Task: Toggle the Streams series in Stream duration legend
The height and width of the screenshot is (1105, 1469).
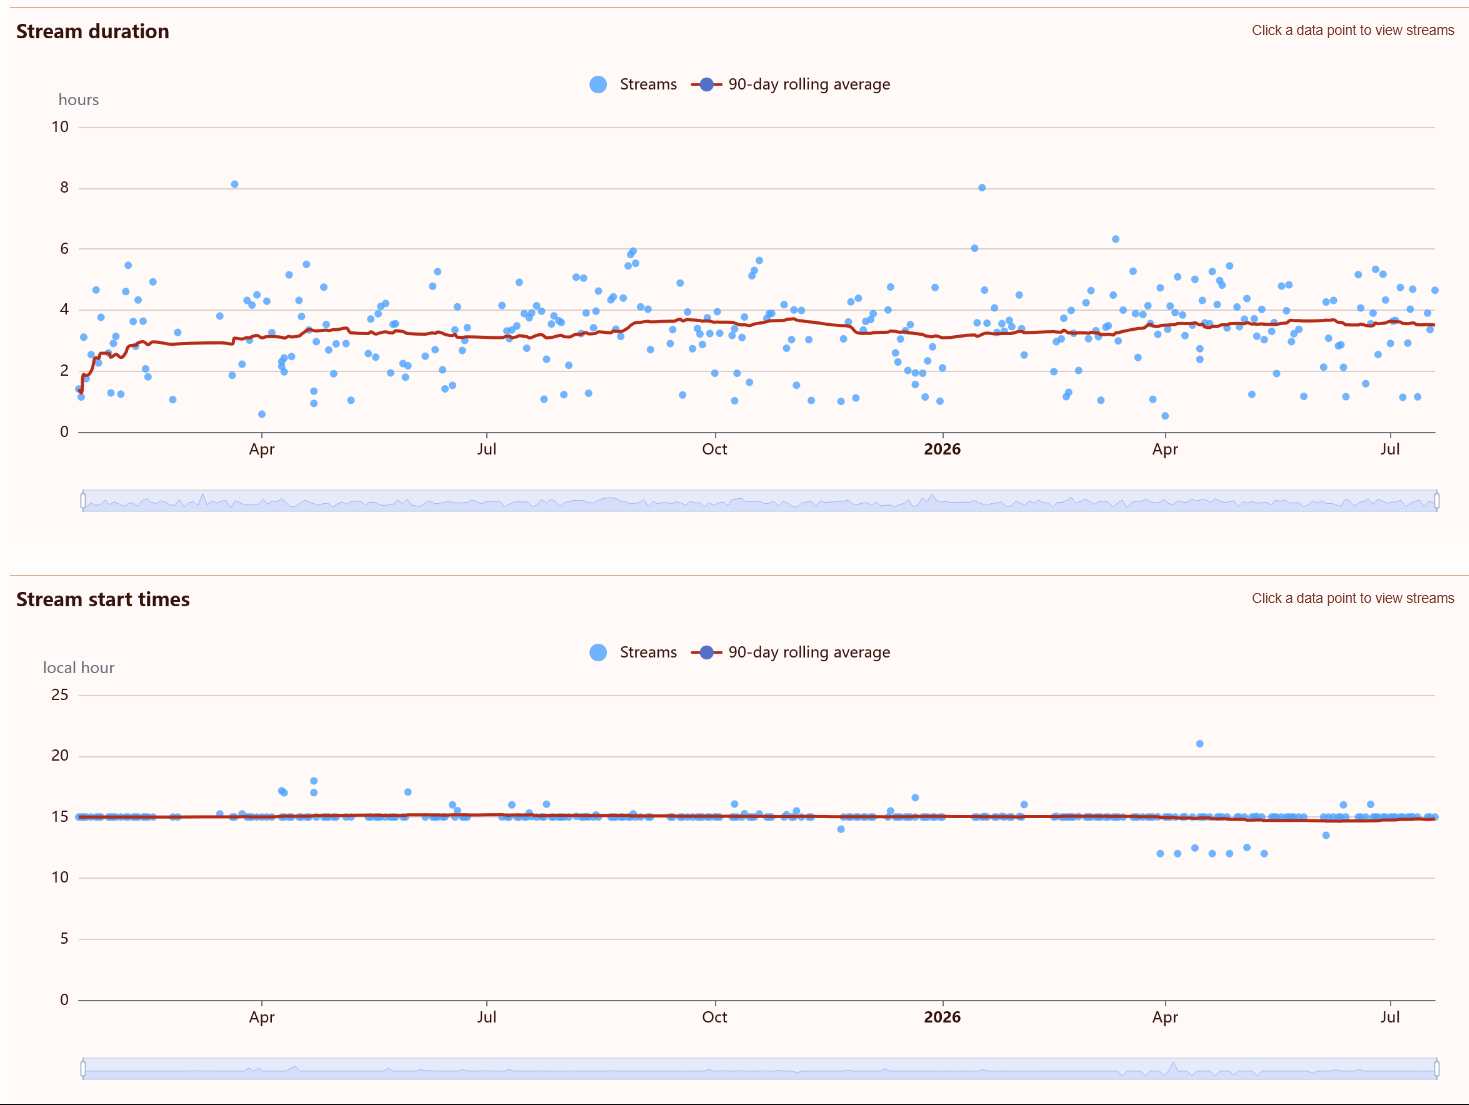Action: (633, 84)
